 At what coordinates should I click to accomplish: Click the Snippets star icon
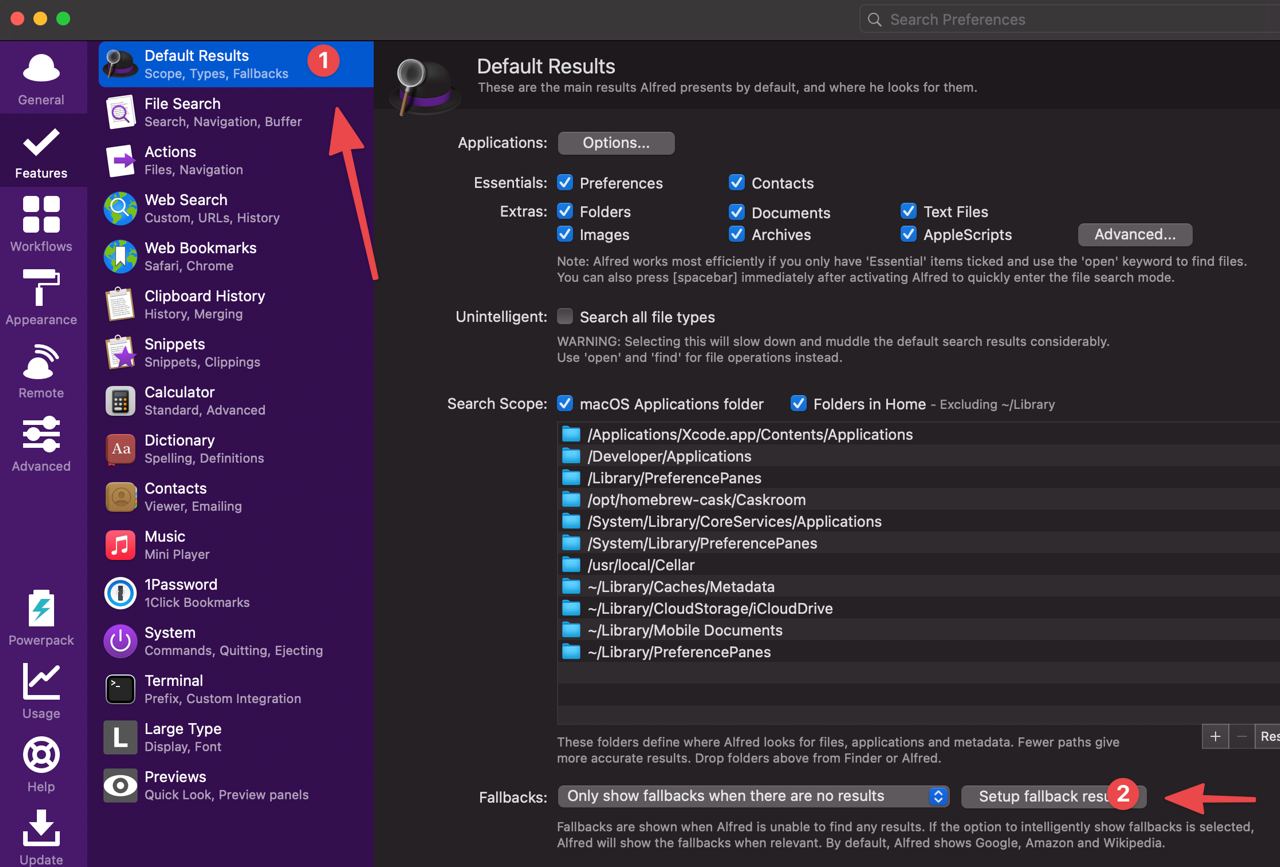[x=121, y=352]
